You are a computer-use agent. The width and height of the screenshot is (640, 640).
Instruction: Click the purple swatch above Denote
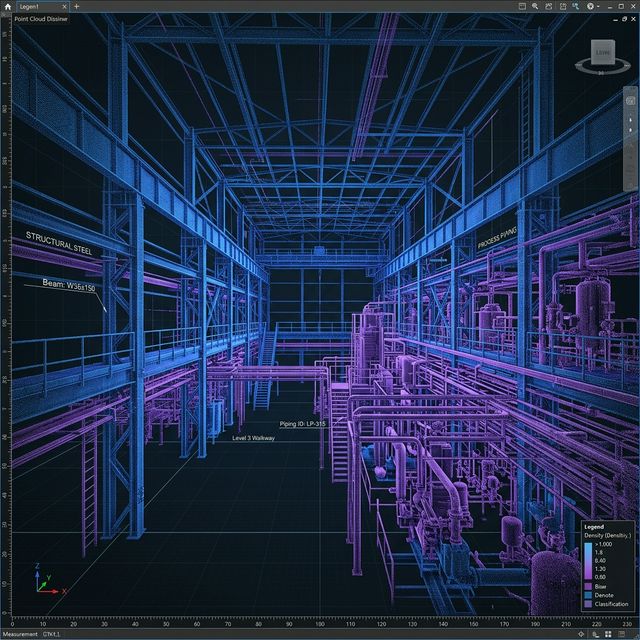click(588, 587)
